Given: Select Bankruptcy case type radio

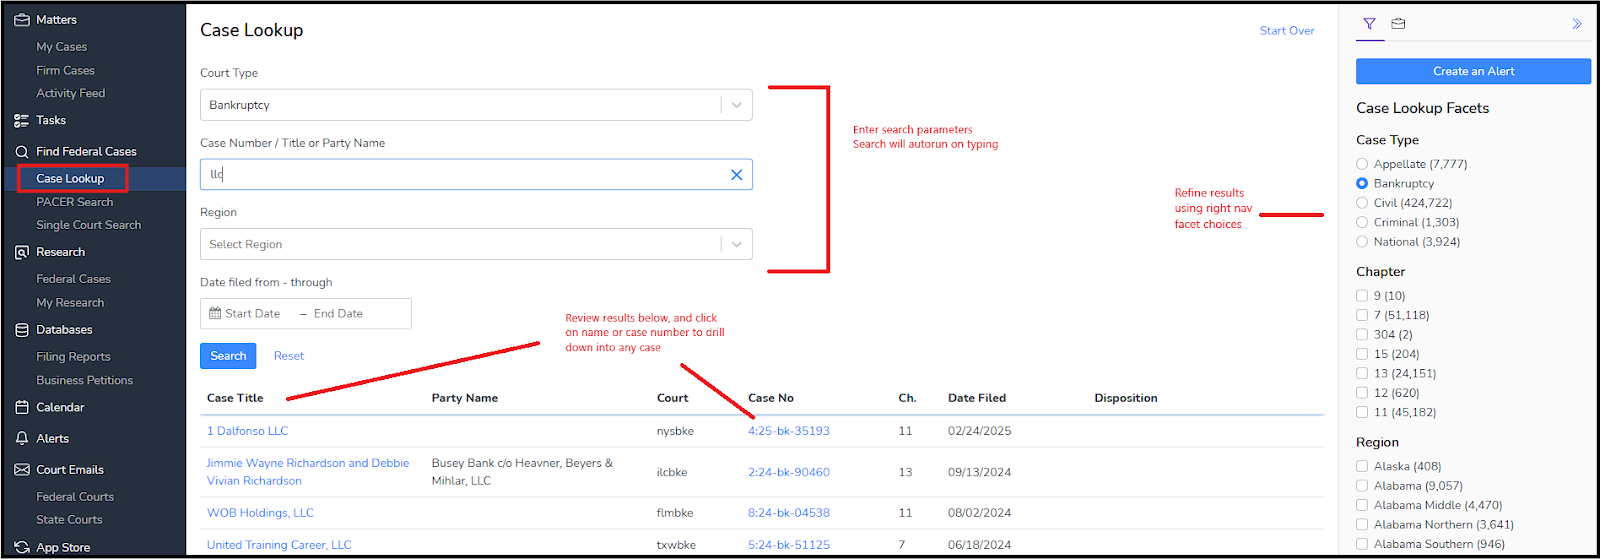Looking at the screenshot, I should coord(1362,183).
